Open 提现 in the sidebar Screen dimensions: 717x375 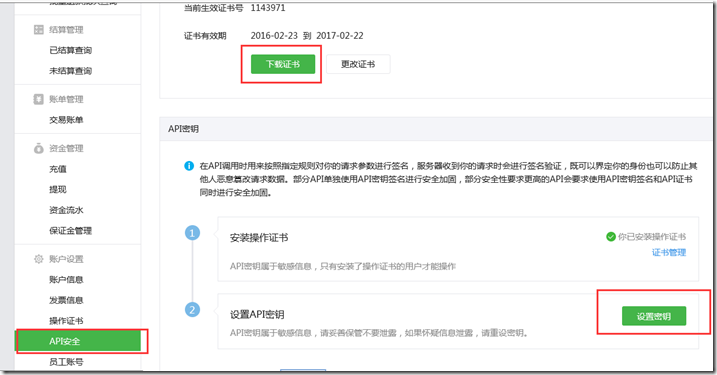click(x=58, y=189)
